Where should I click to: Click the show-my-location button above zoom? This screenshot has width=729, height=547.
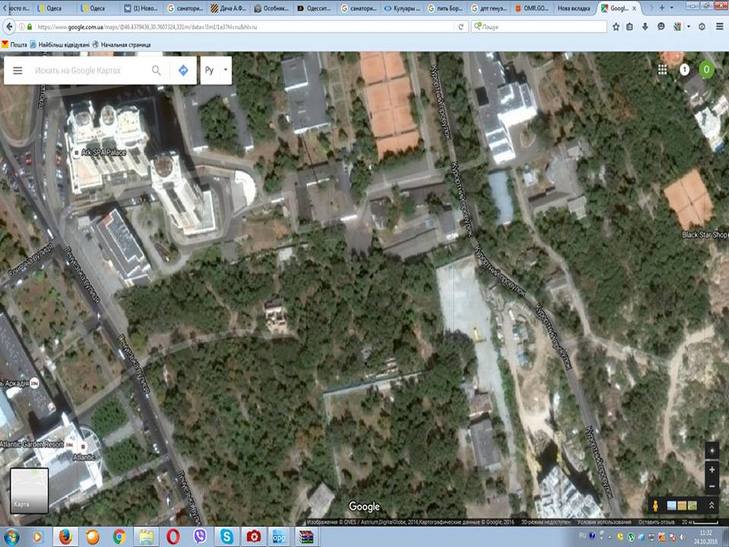[x=712, y=450]
